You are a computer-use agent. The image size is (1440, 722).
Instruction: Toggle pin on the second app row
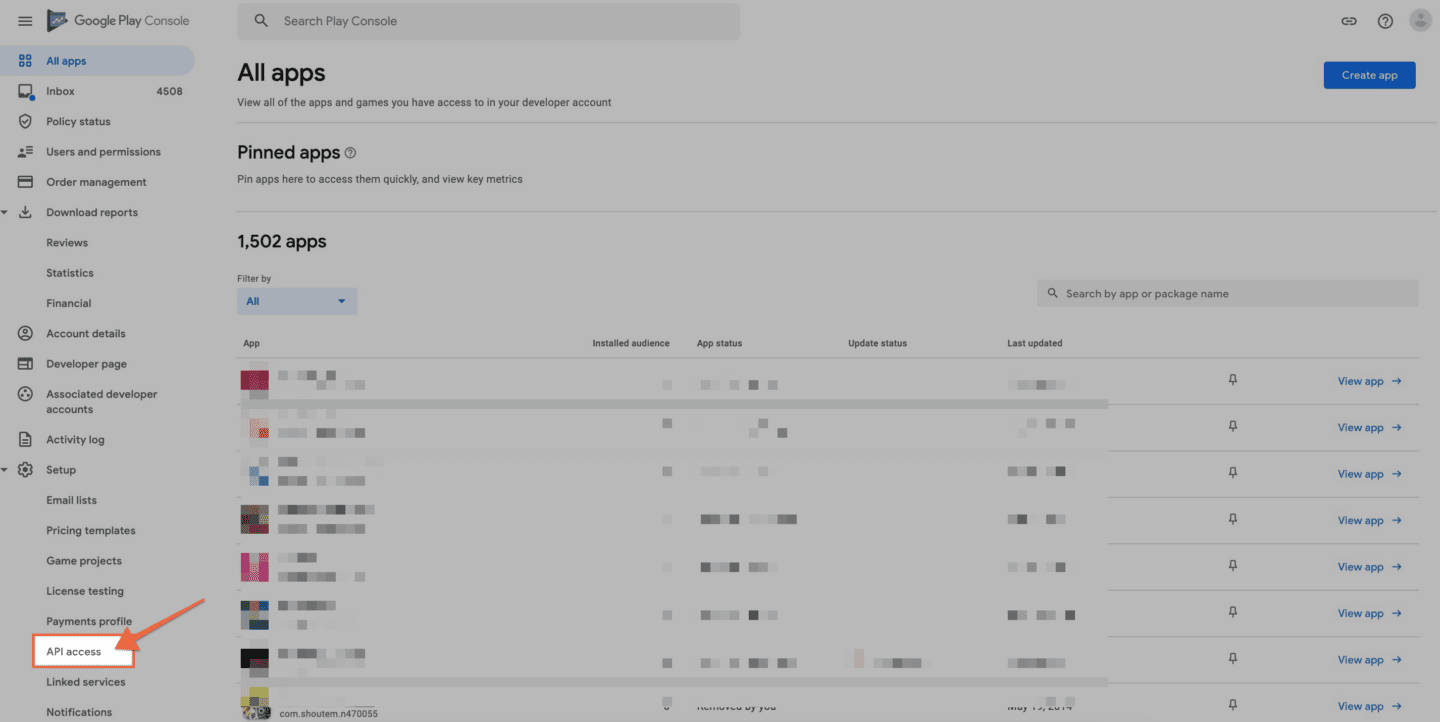point(1232,427)
